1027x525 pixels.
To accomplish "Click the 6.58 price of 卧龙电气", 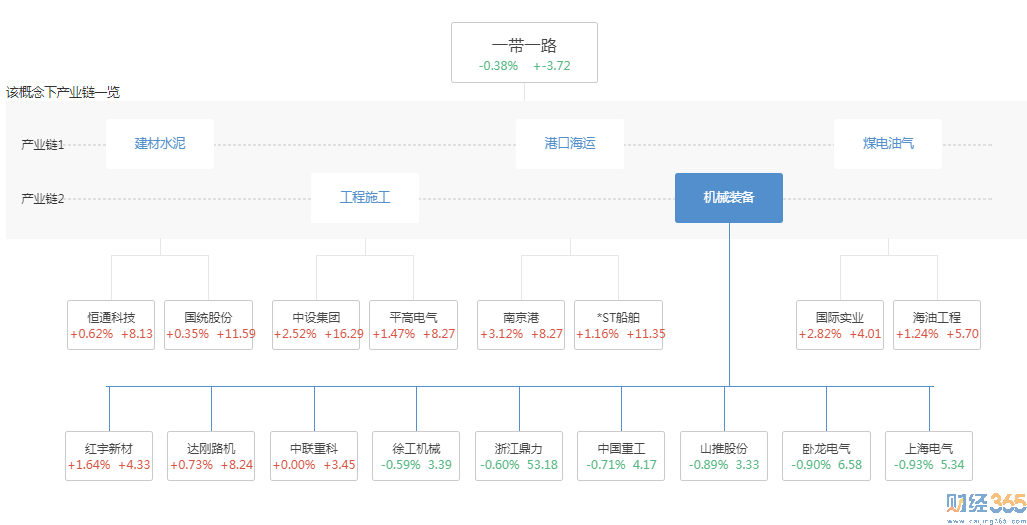I will (x=850, y=465).
